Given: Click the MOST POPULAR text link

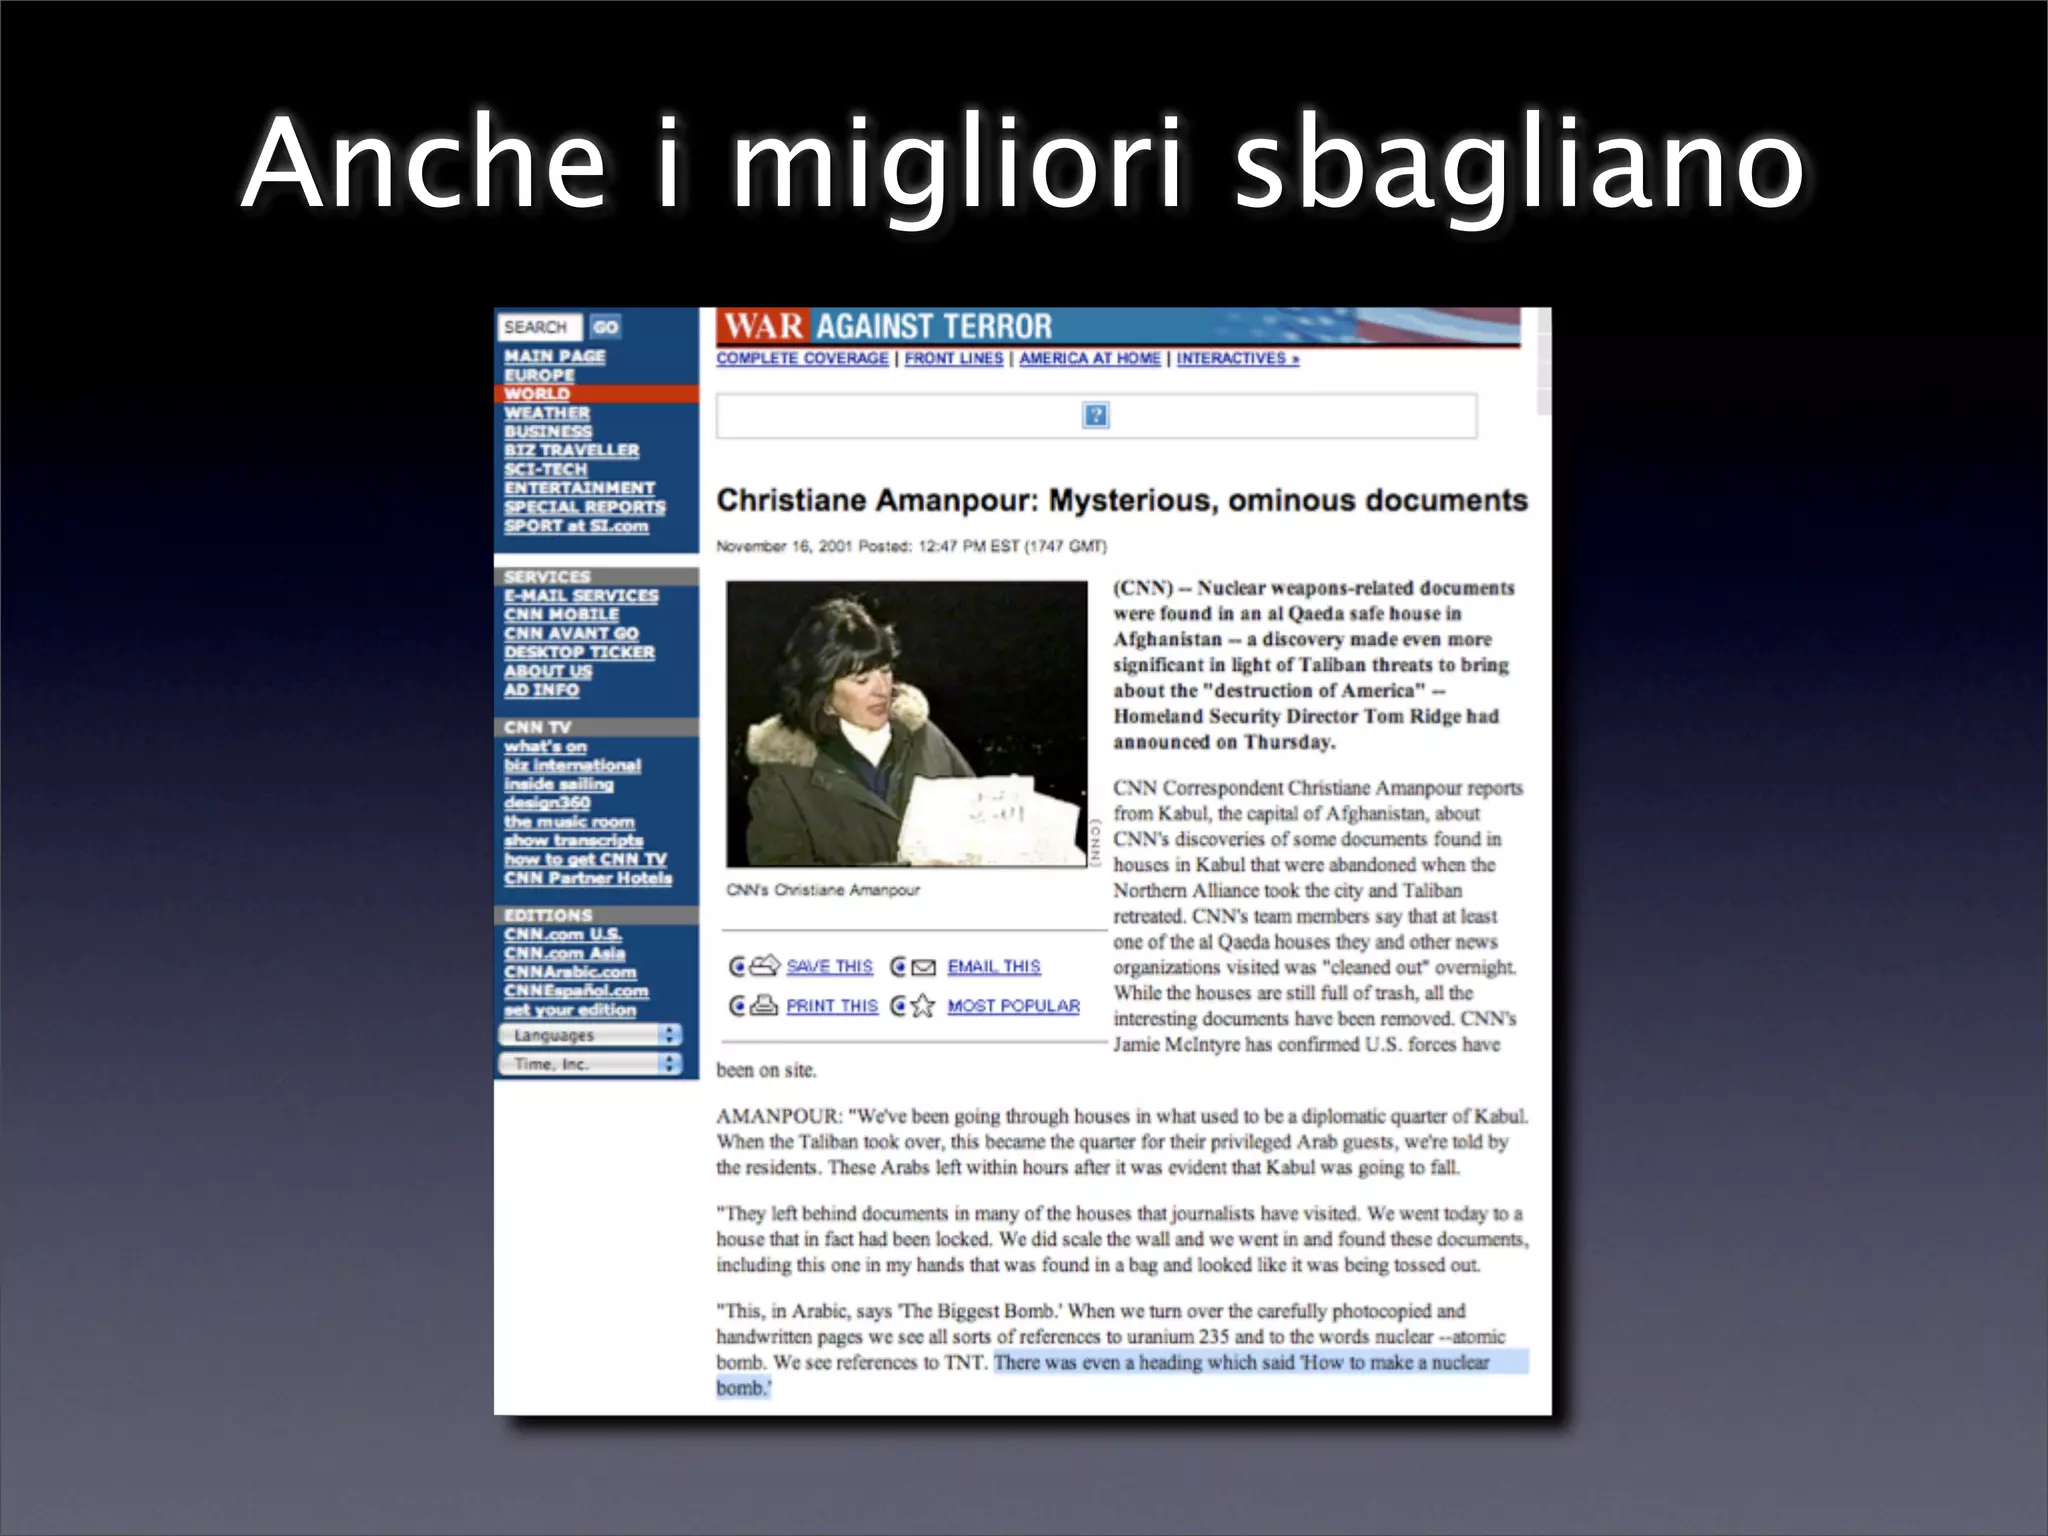Looking at the screenshot, I should point(1013,1006).
